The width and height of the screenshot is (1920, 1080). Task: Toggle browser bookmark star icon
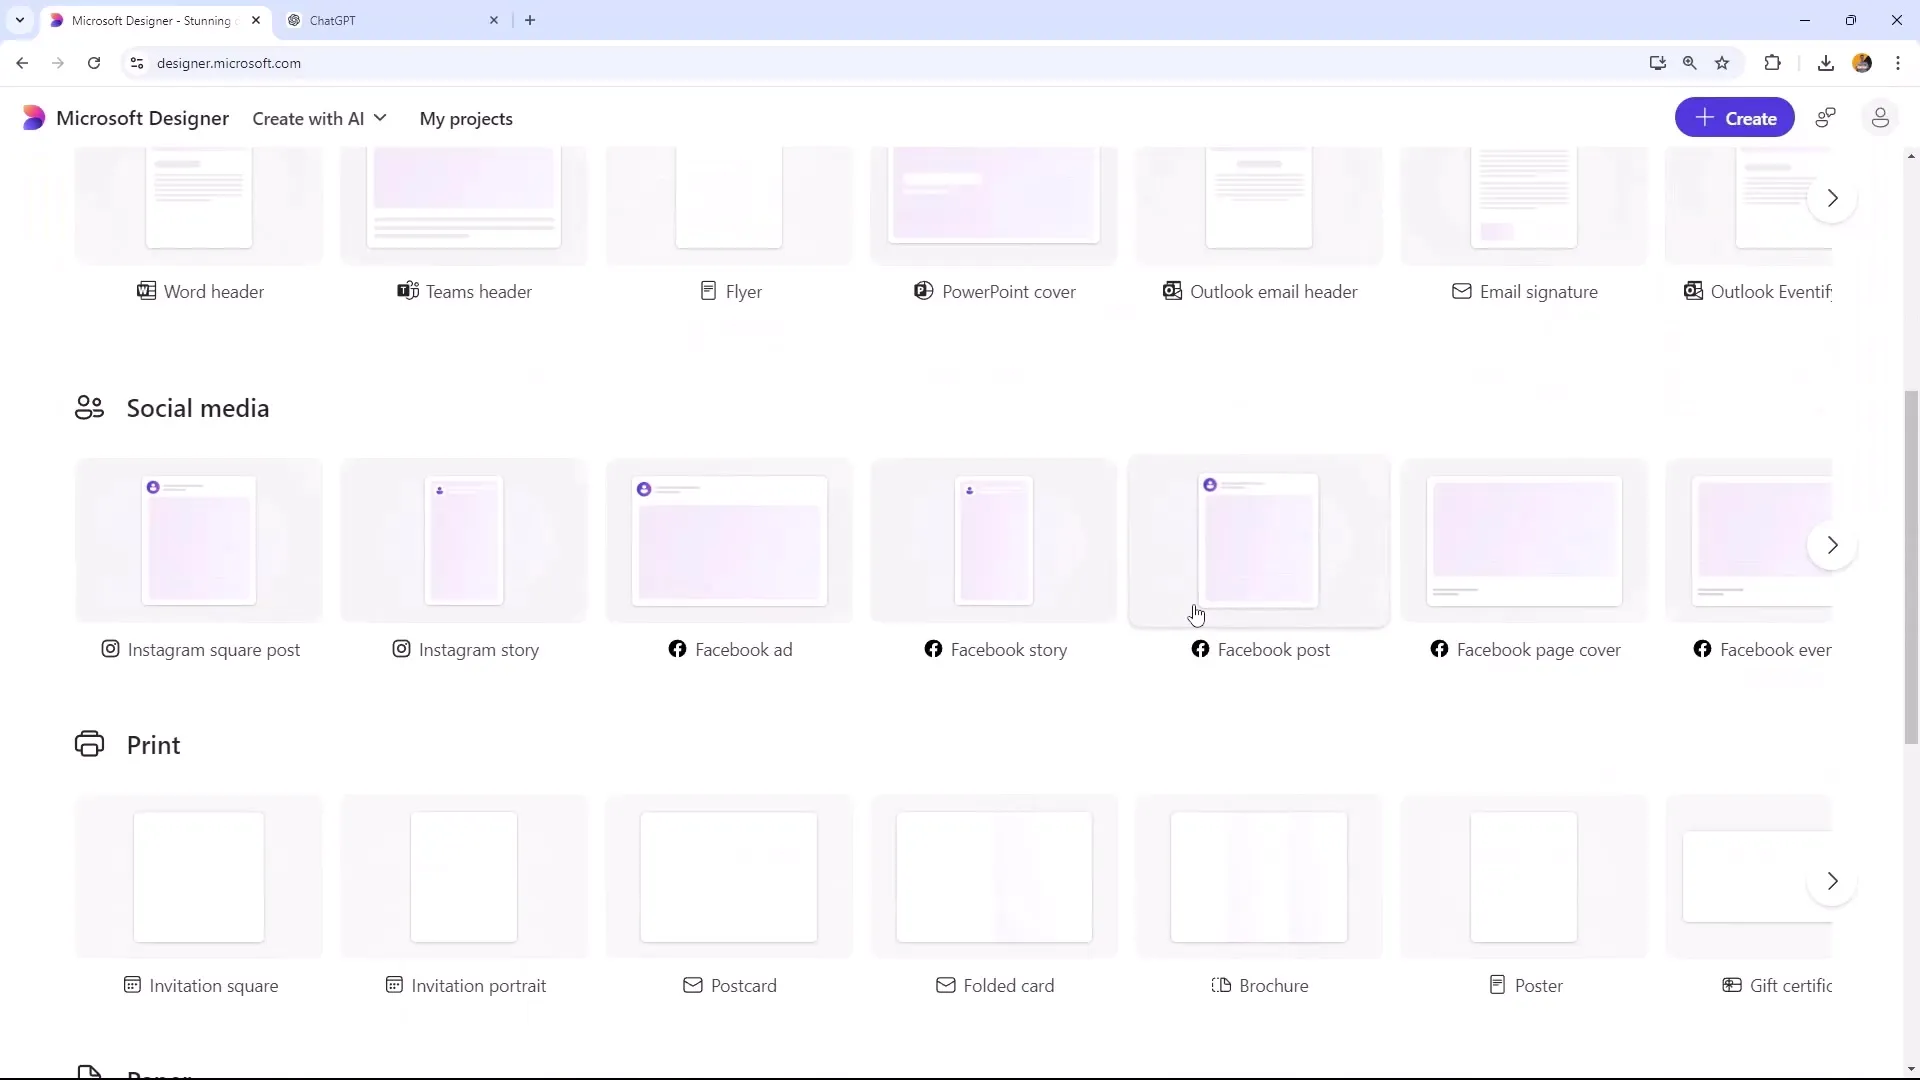pyautogui.click(x=1724, y=63)
